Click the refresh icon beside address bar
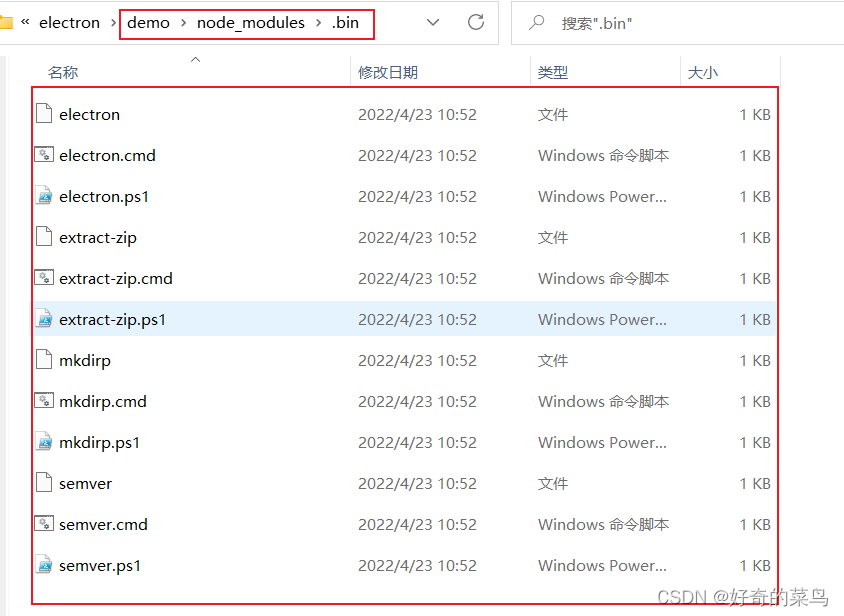The height and width of the screenshot is (616, 844). (x=476, y=23)
